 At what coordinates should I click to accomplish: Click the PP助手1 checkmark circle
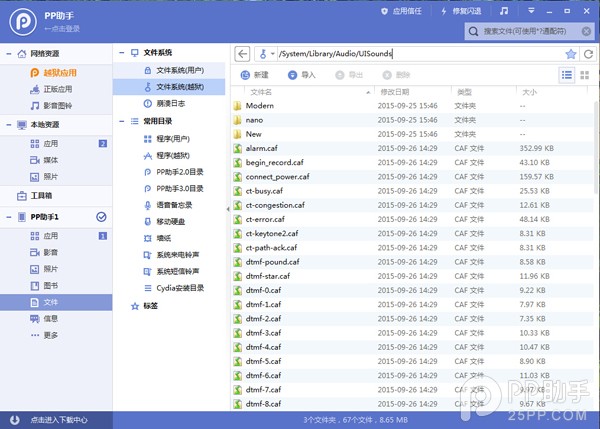coord(101,217)
